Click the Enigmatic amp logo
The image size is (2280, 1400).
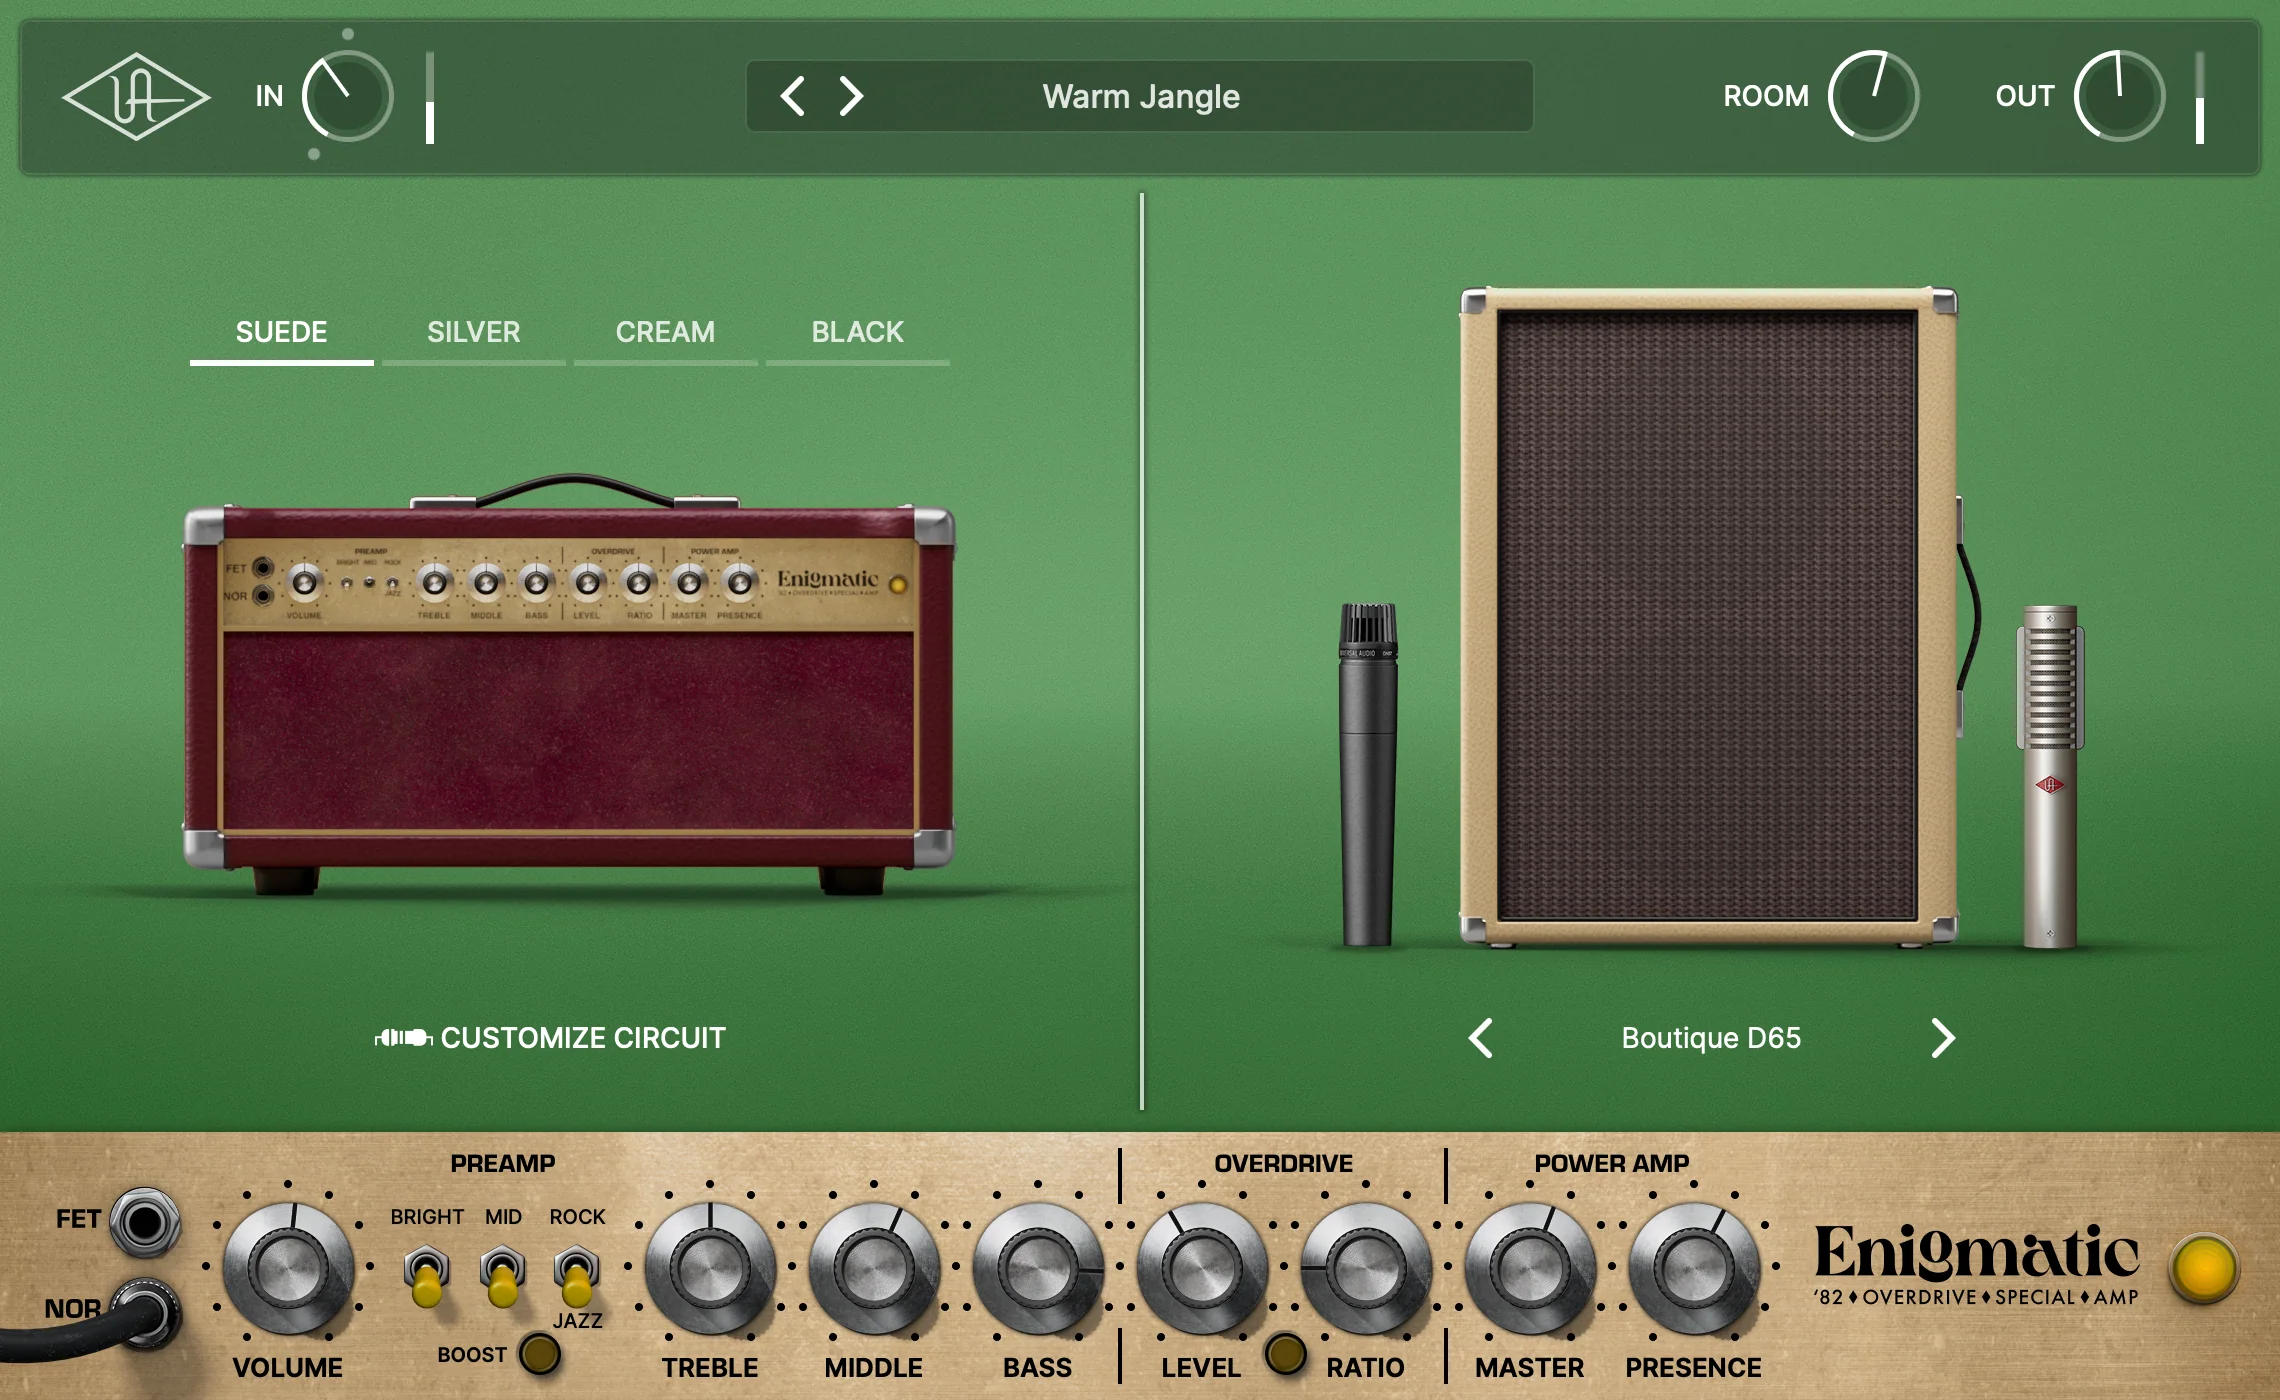tap(1976, 1266)
